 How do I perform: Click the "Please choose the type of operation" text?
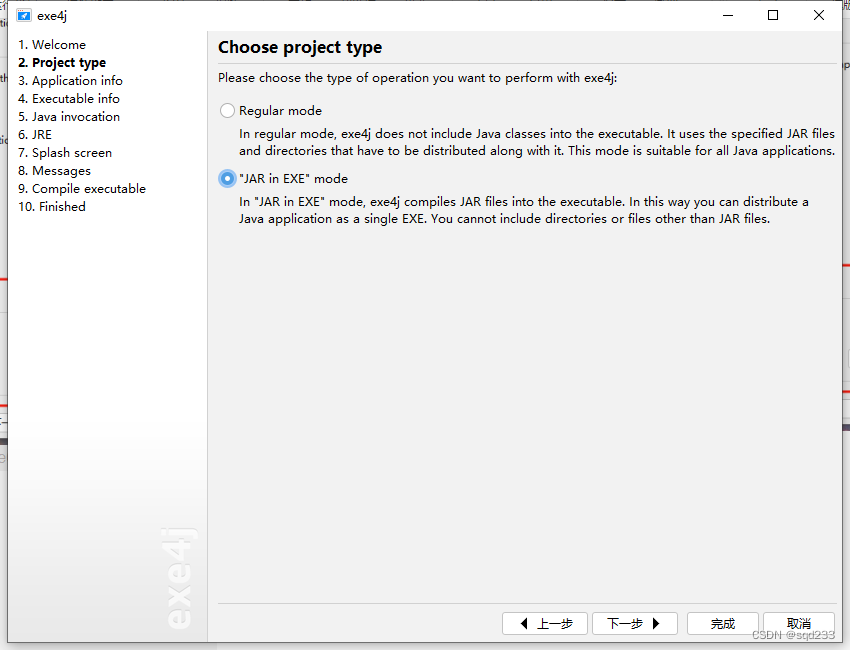(x=417, y=78)
